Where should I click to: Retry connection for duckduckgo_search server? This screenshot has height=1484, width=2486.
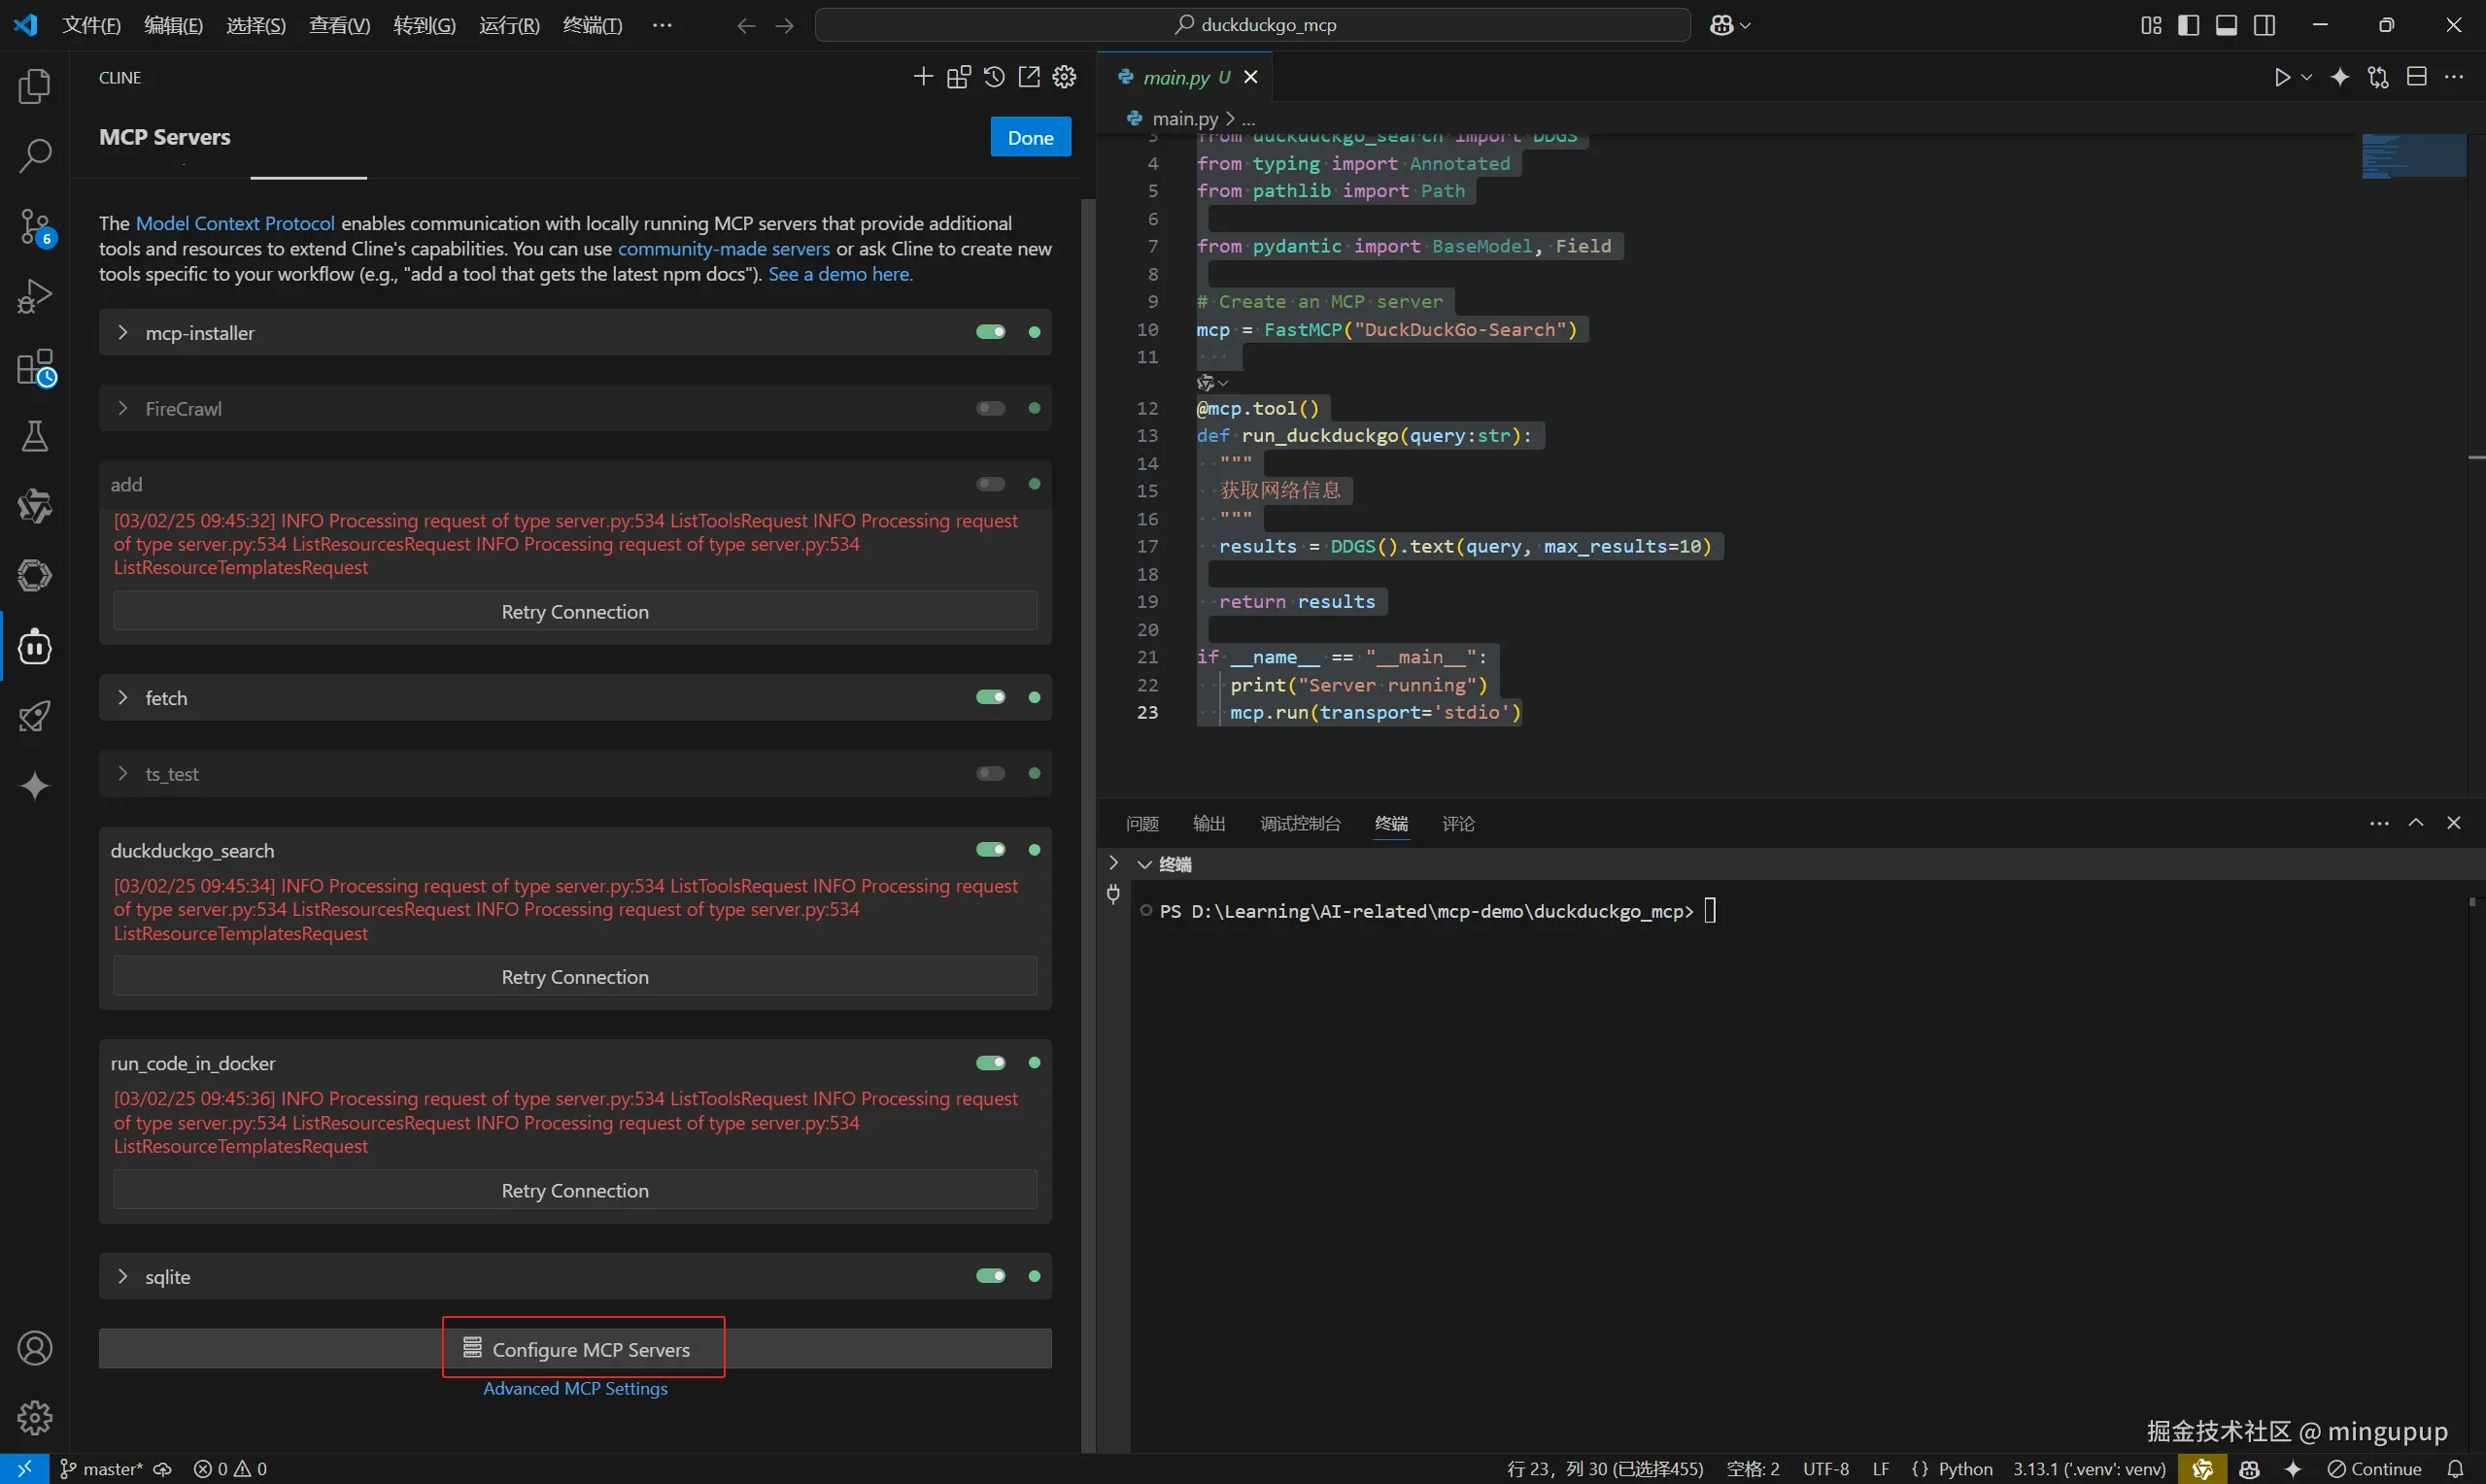[575, 976]
